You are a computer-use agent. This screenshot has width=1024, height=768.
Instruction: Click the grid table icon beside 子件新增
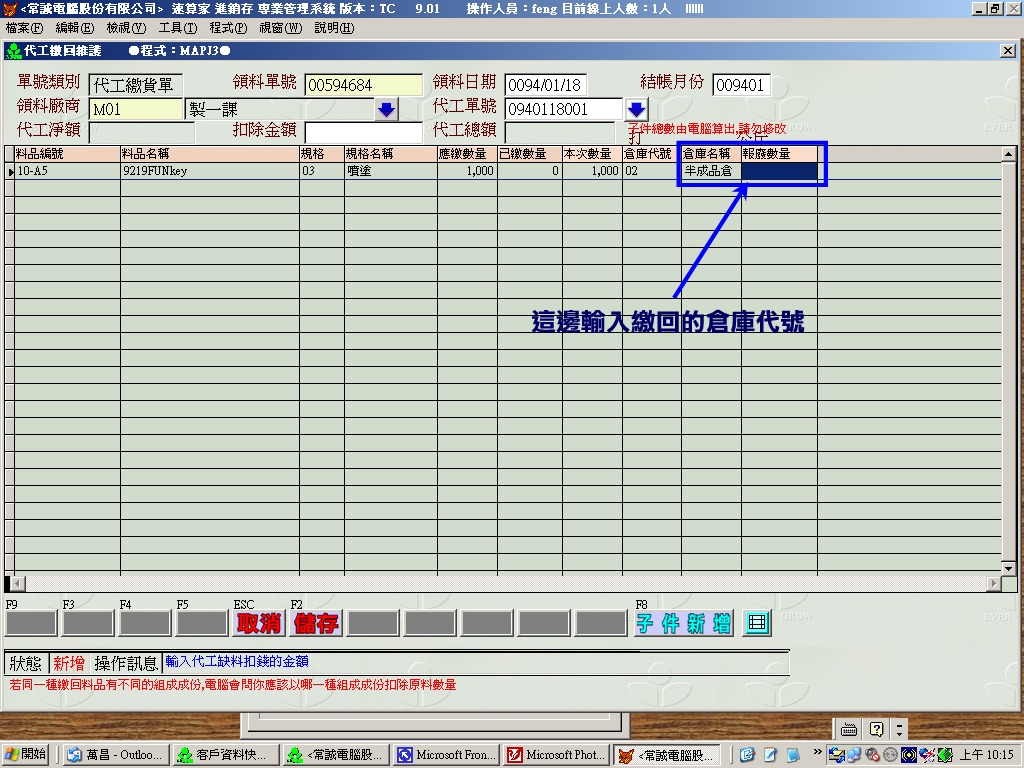coord(758,623)
